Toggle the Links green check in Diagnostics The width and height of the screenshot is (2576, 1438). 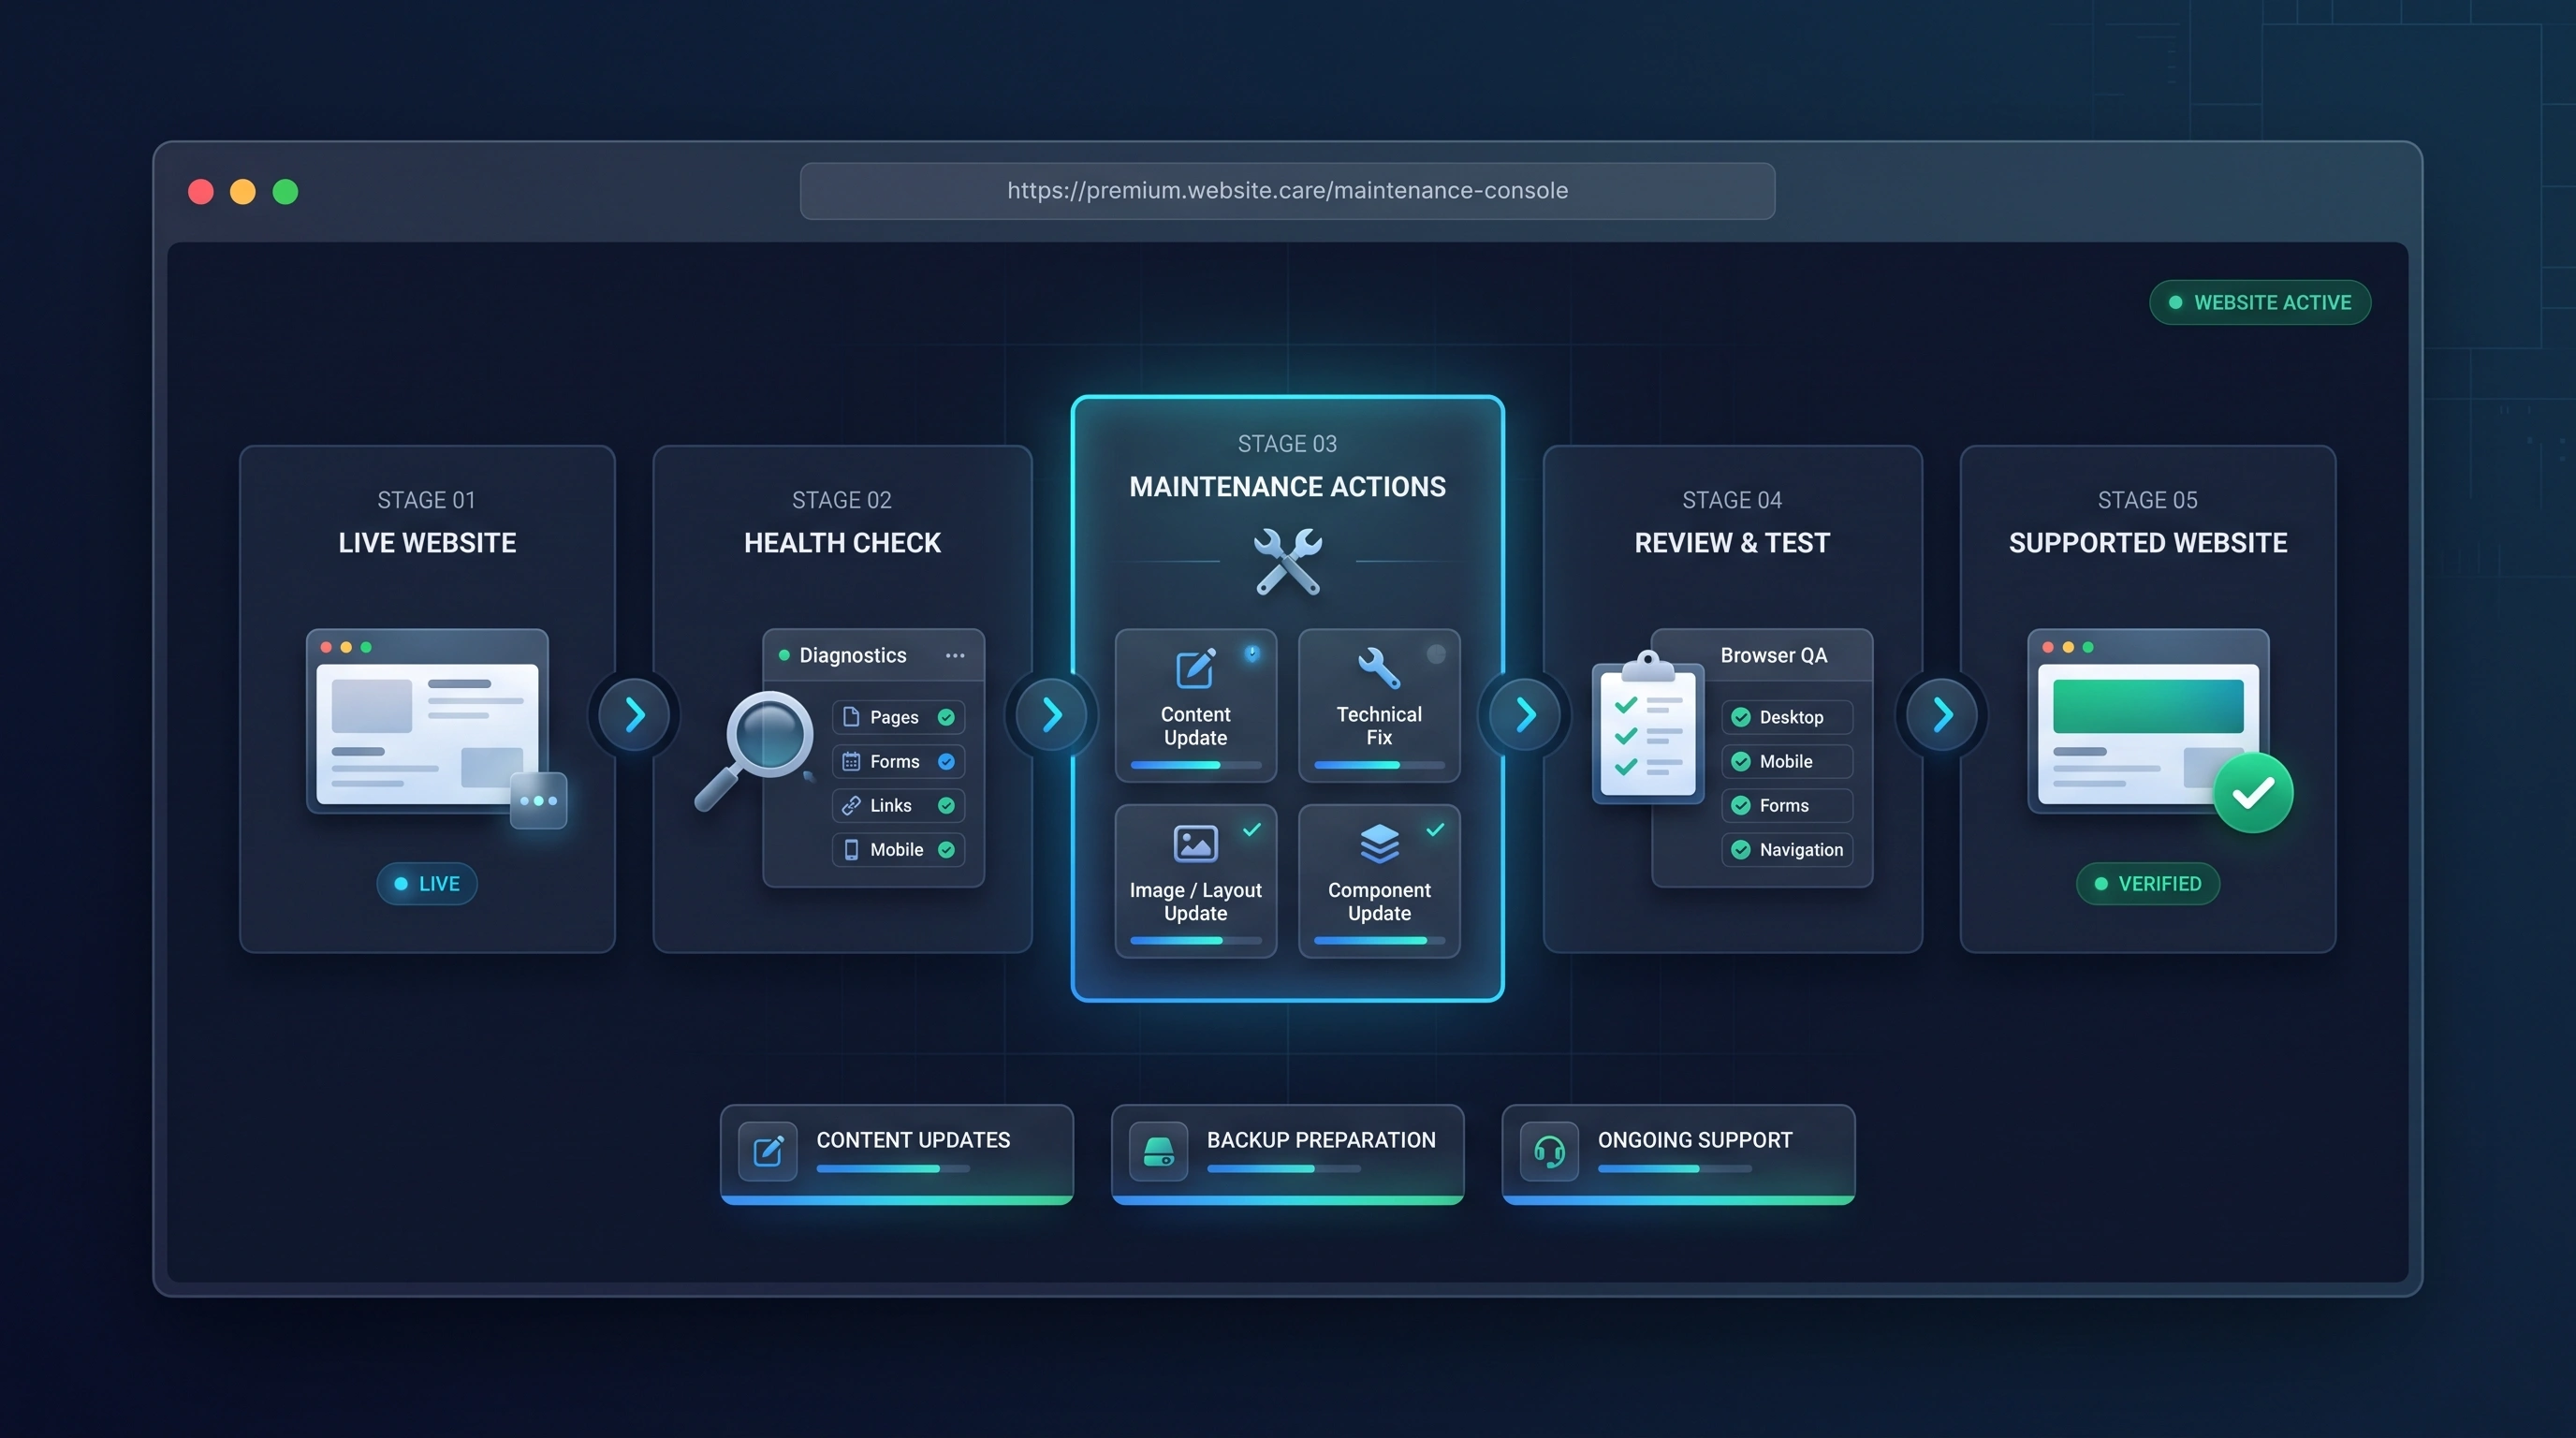[x=946, y=805]
